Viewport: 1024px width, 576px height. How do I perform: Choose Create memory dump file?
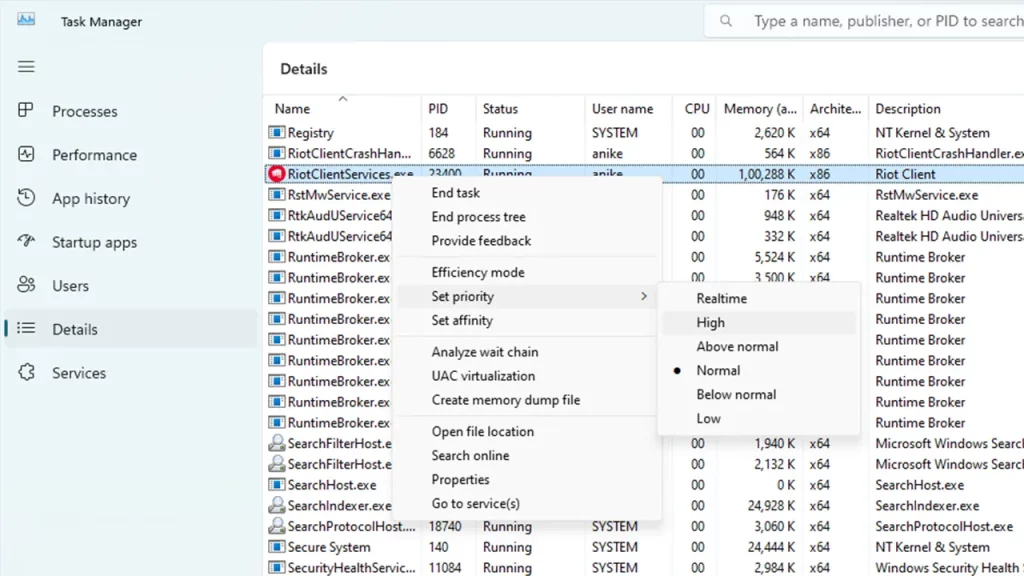click(x=526, y=400)
